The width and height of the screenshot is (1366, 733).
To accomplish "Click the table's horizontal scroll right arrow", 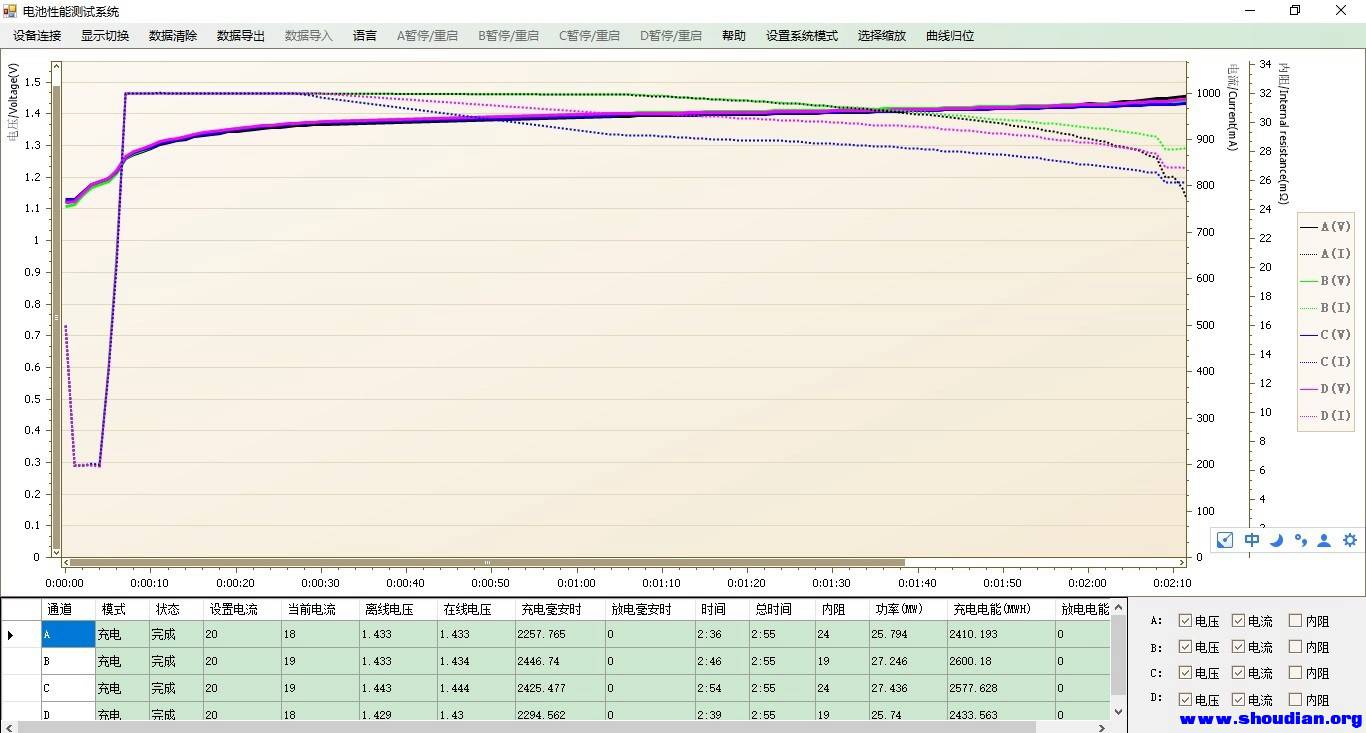I will 1103,727.
